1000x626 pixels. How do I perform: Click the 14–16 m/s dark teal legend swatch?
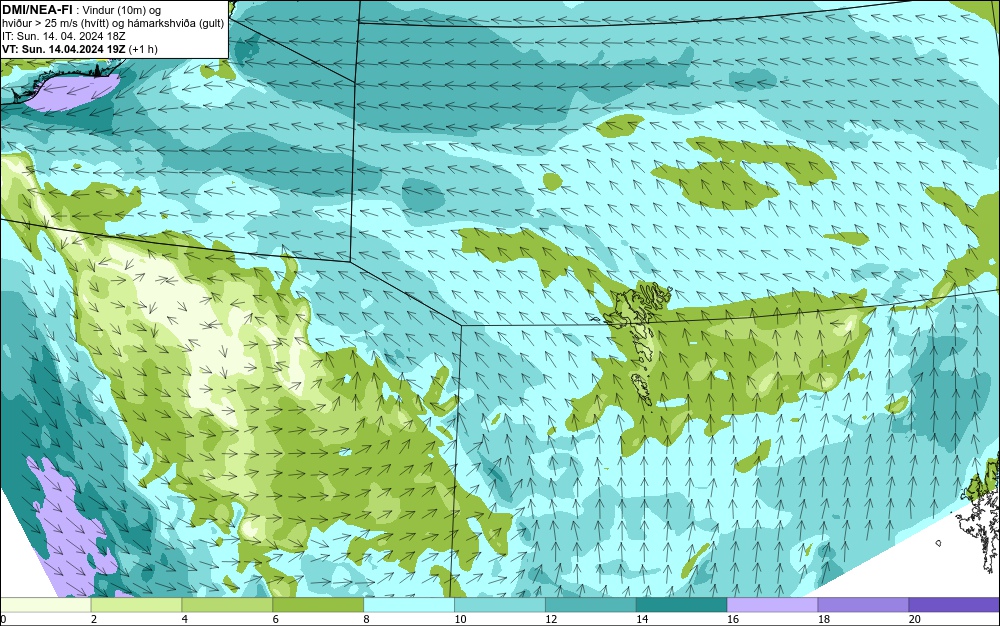(682, 605)
